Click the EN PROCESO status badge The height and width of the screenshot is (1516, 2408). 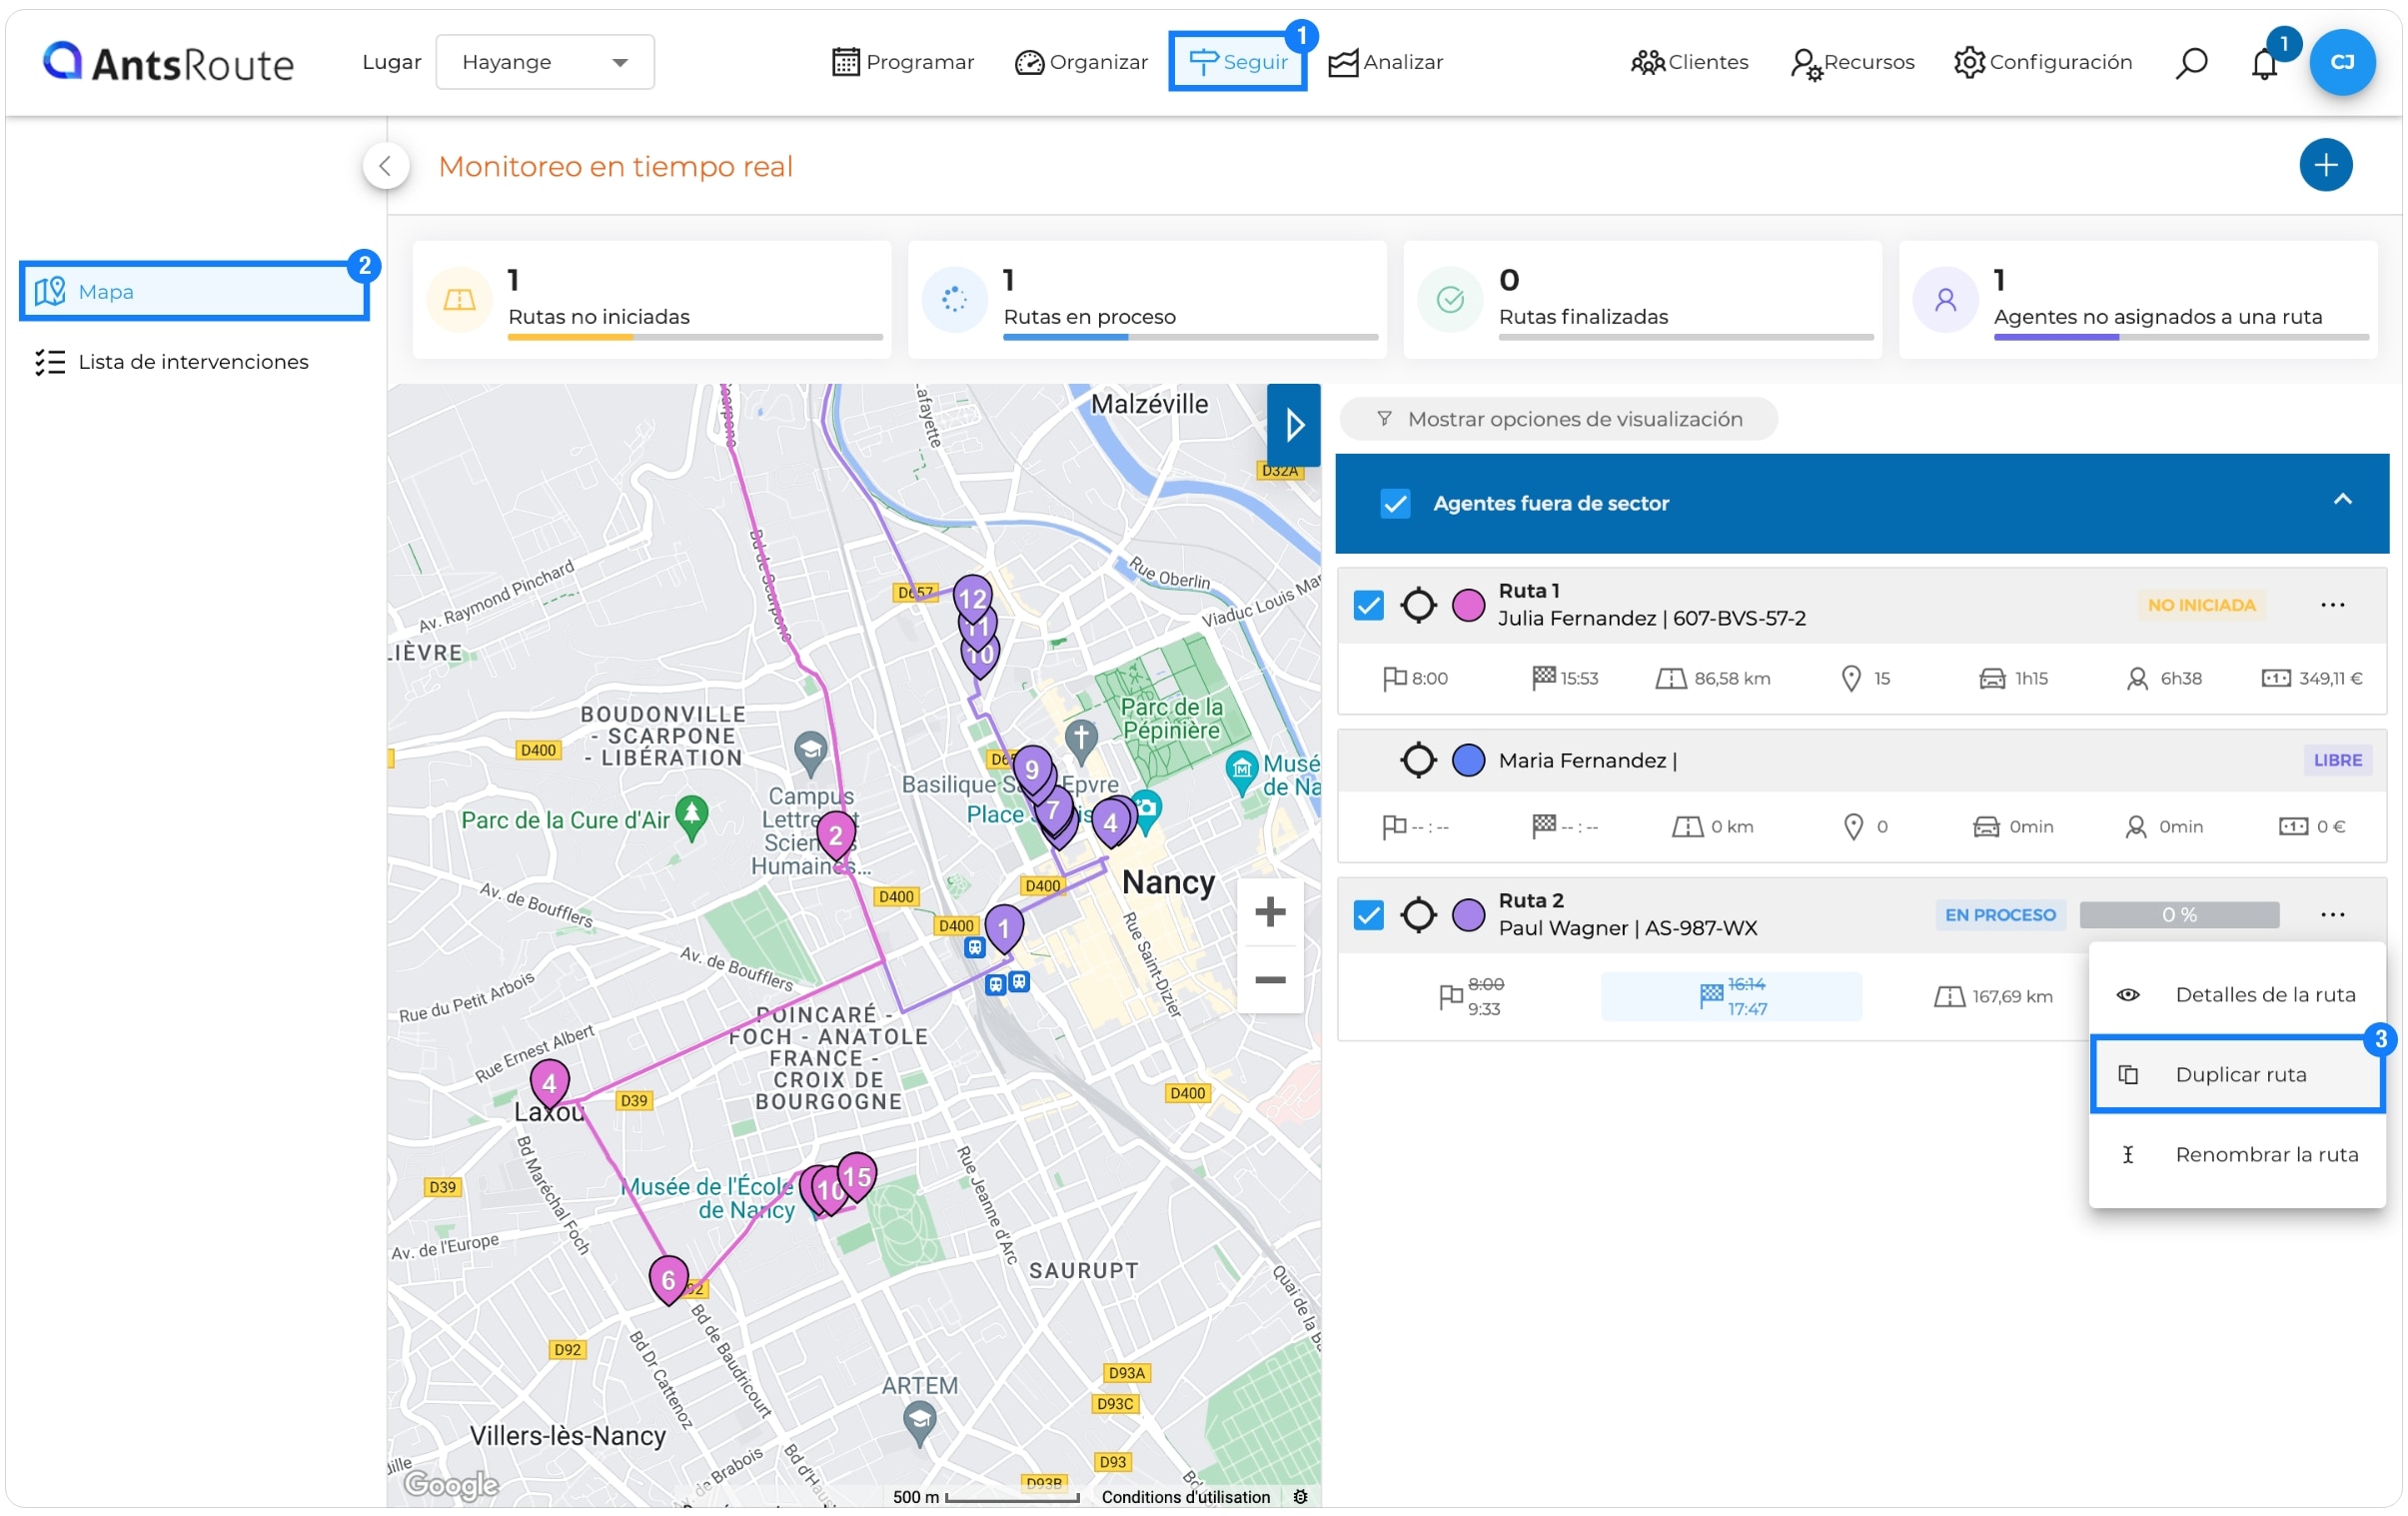coord(2000,915)
